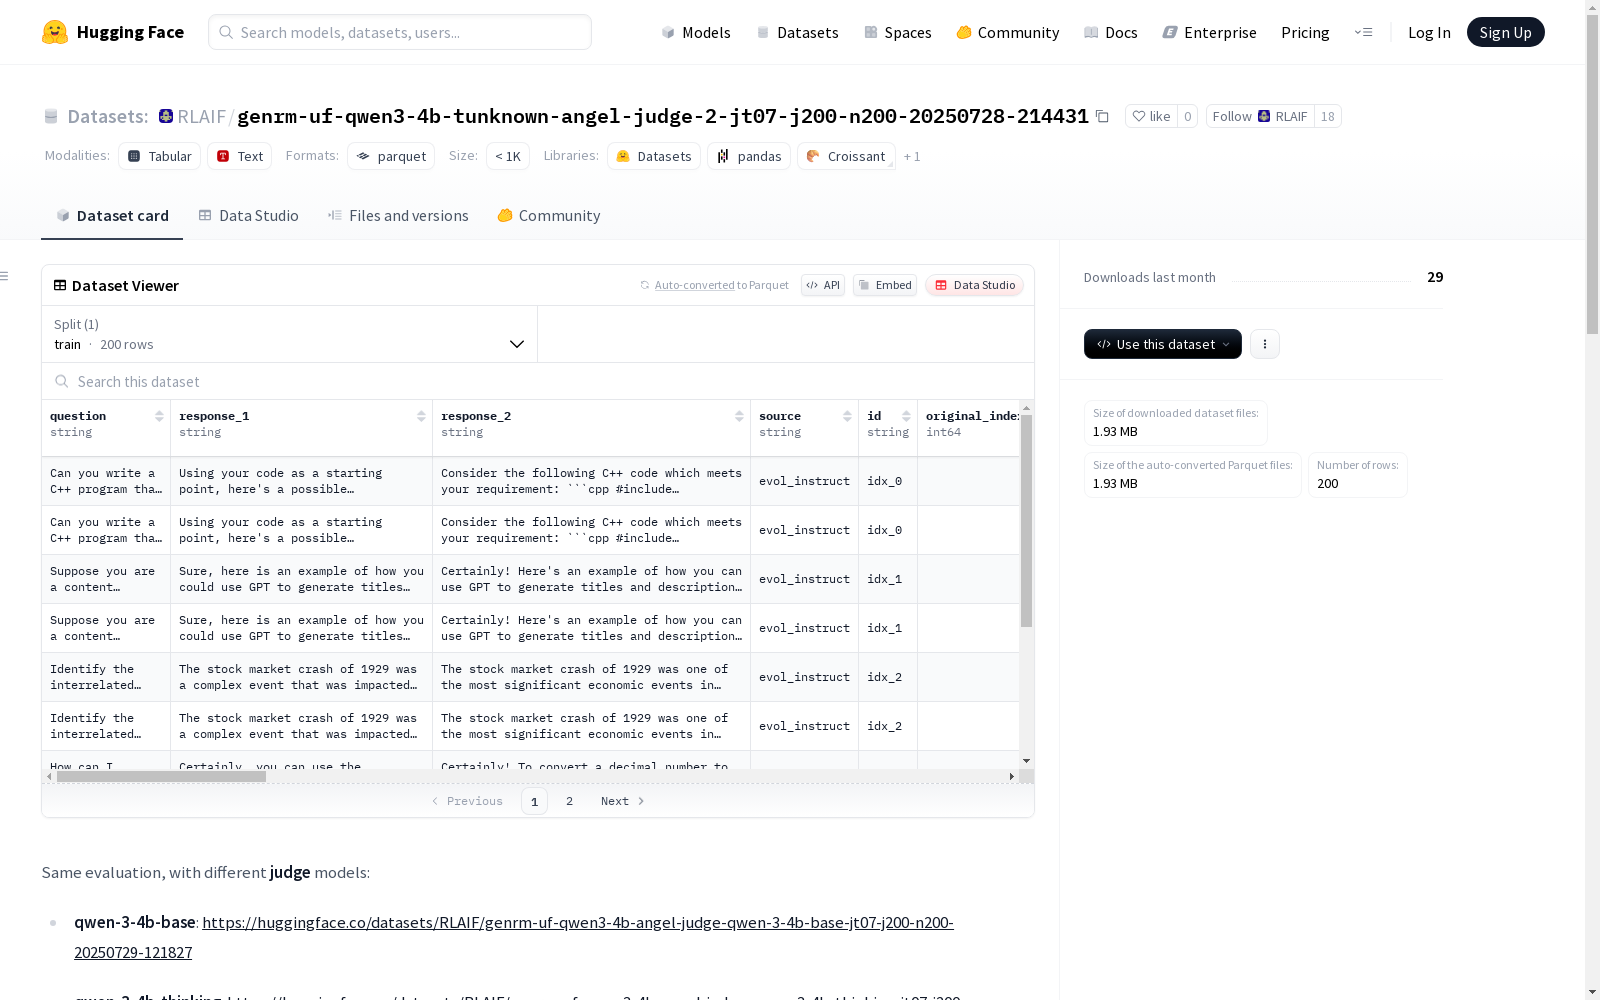Sort the id column
Image resolution: width=1600 pixels, height=1000 pixels.
pos(906,416)
